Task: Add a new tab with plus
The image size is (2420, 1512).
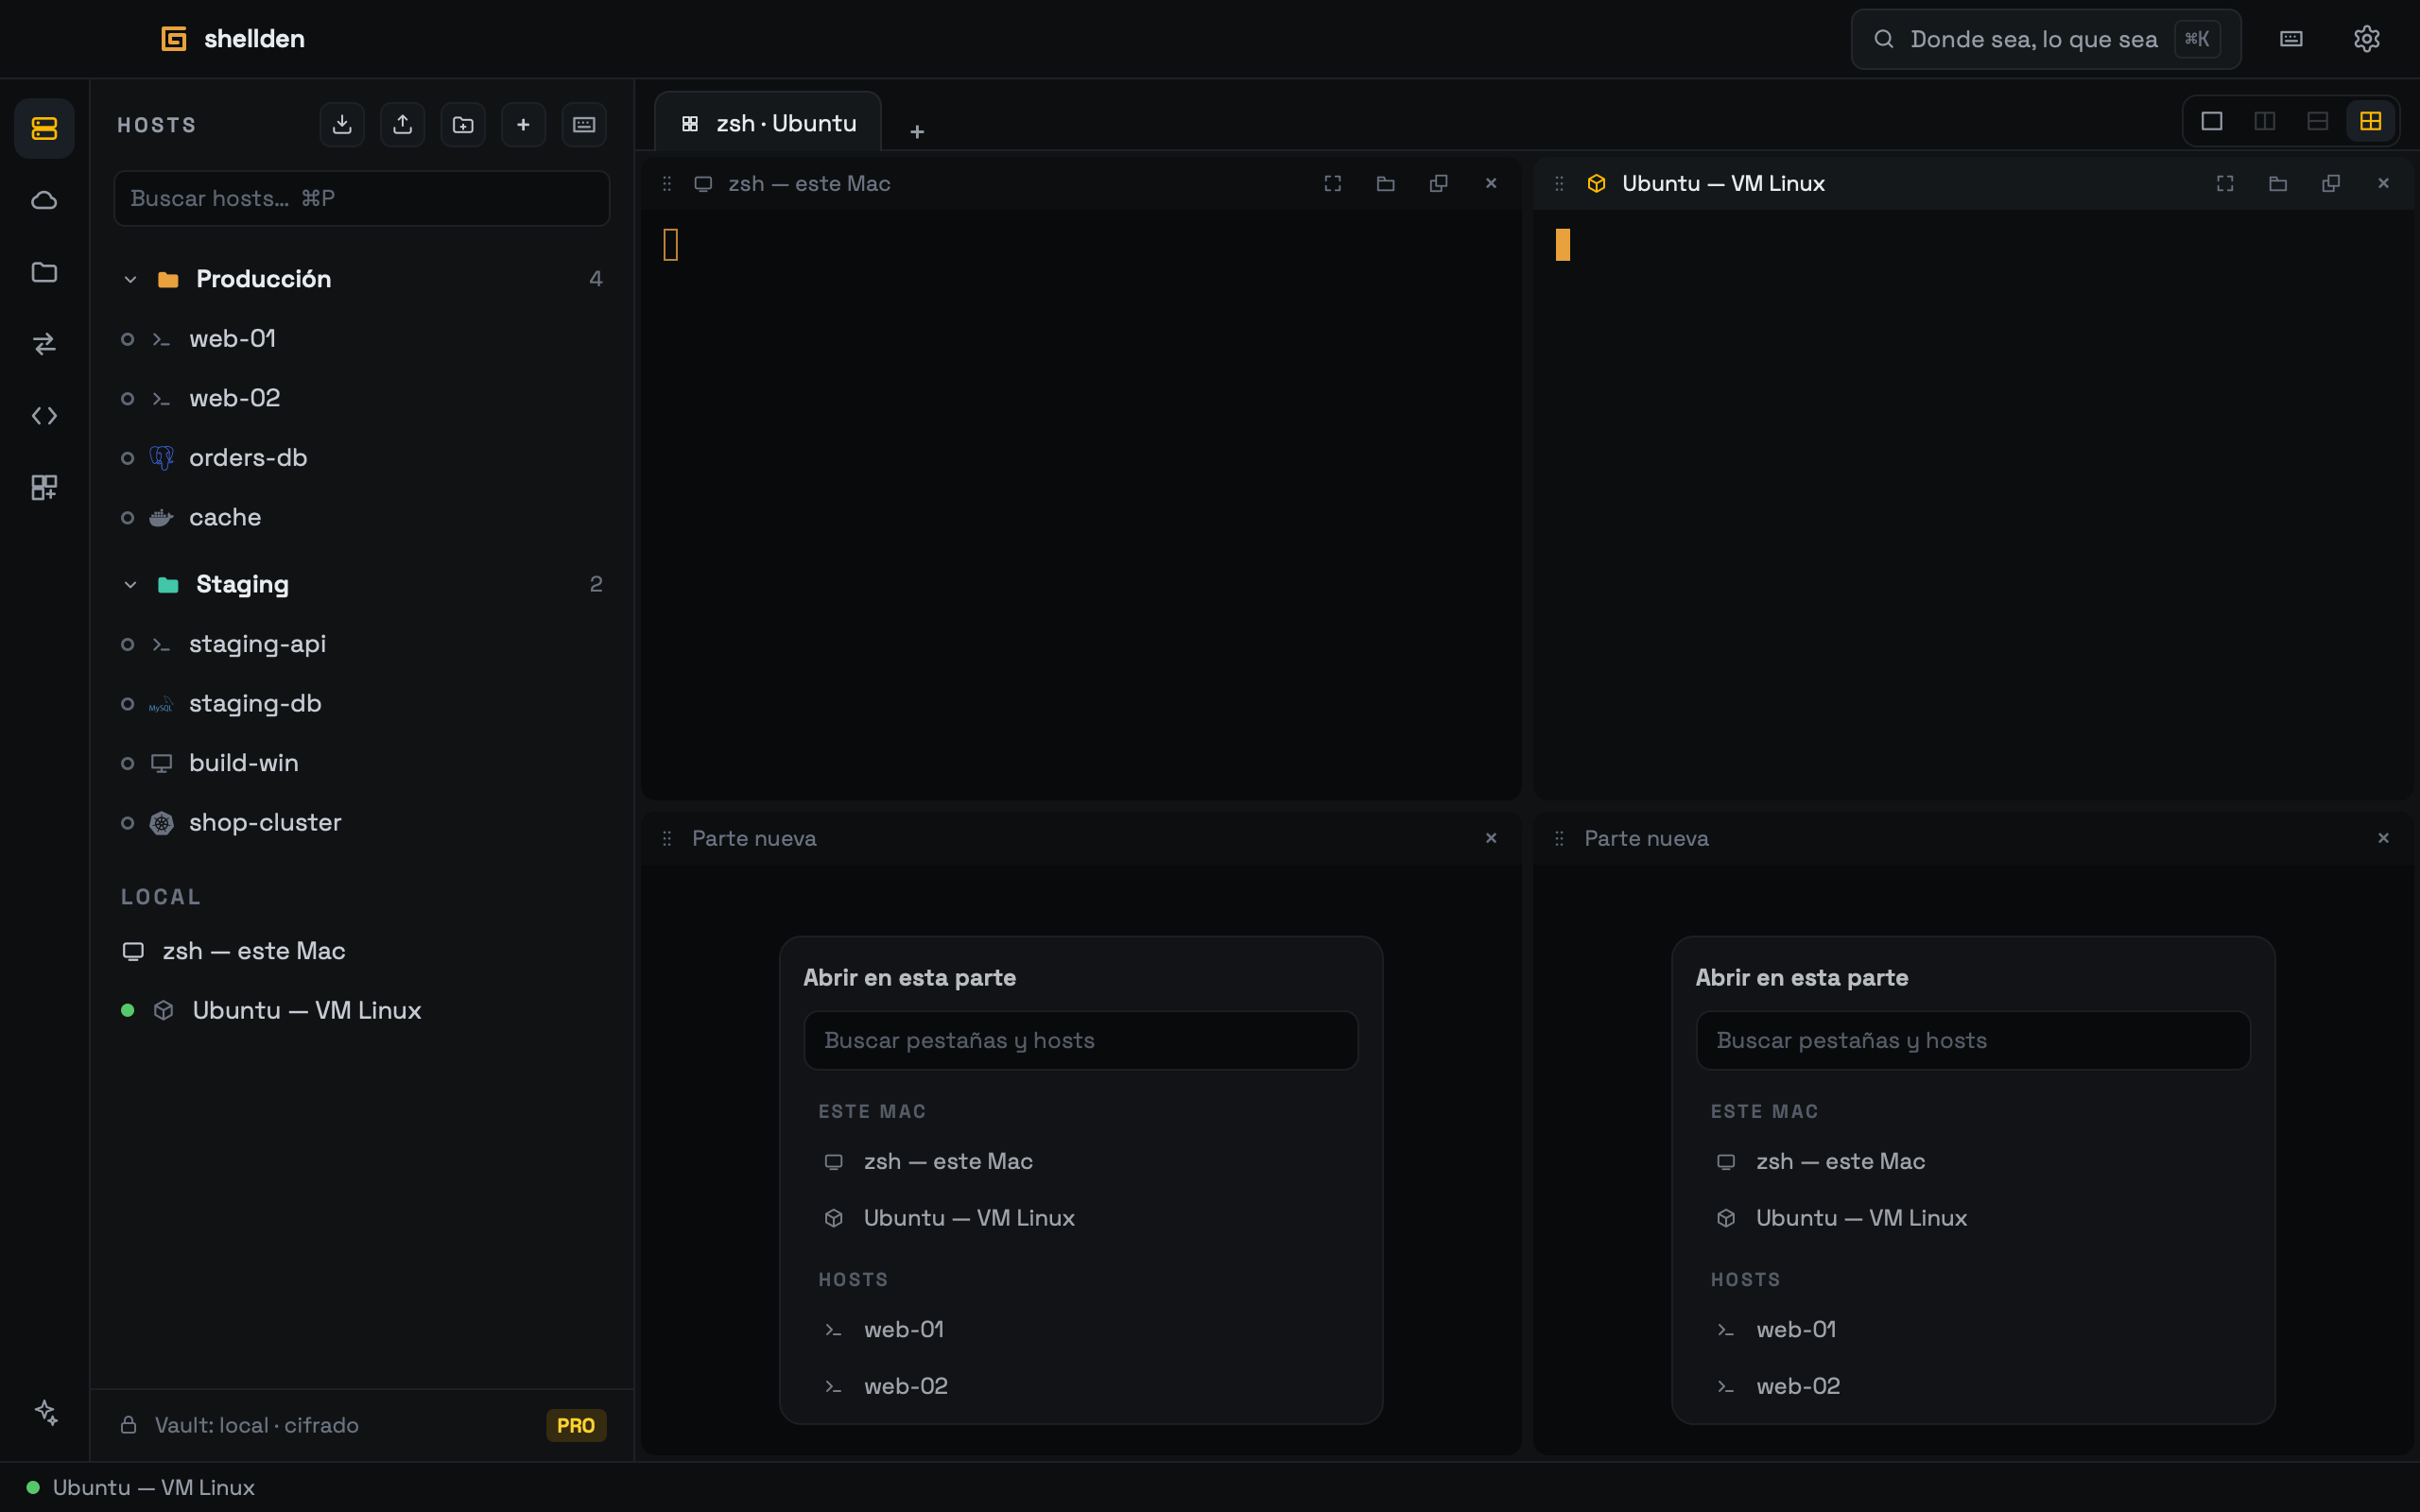Action: [x=917, y=131]
